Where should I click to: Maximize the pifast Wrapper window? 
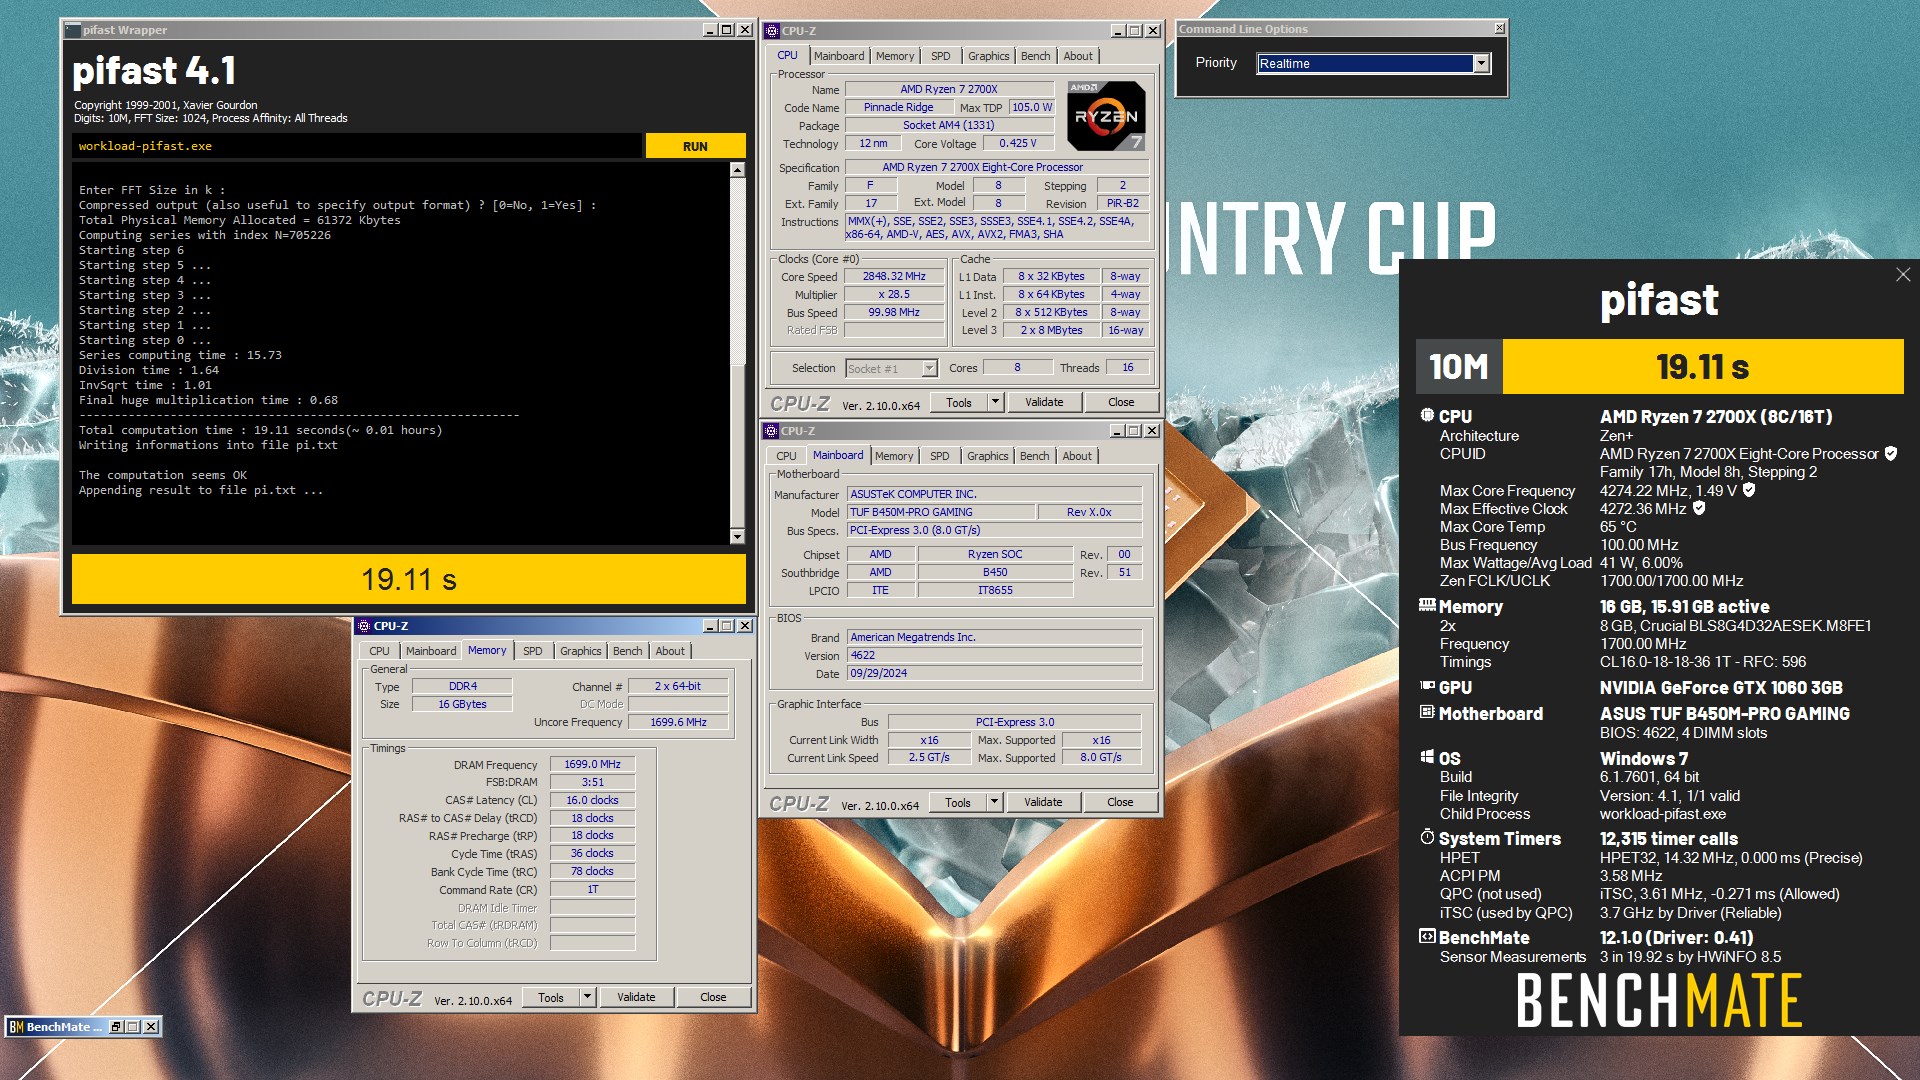[x=727, y=30]
